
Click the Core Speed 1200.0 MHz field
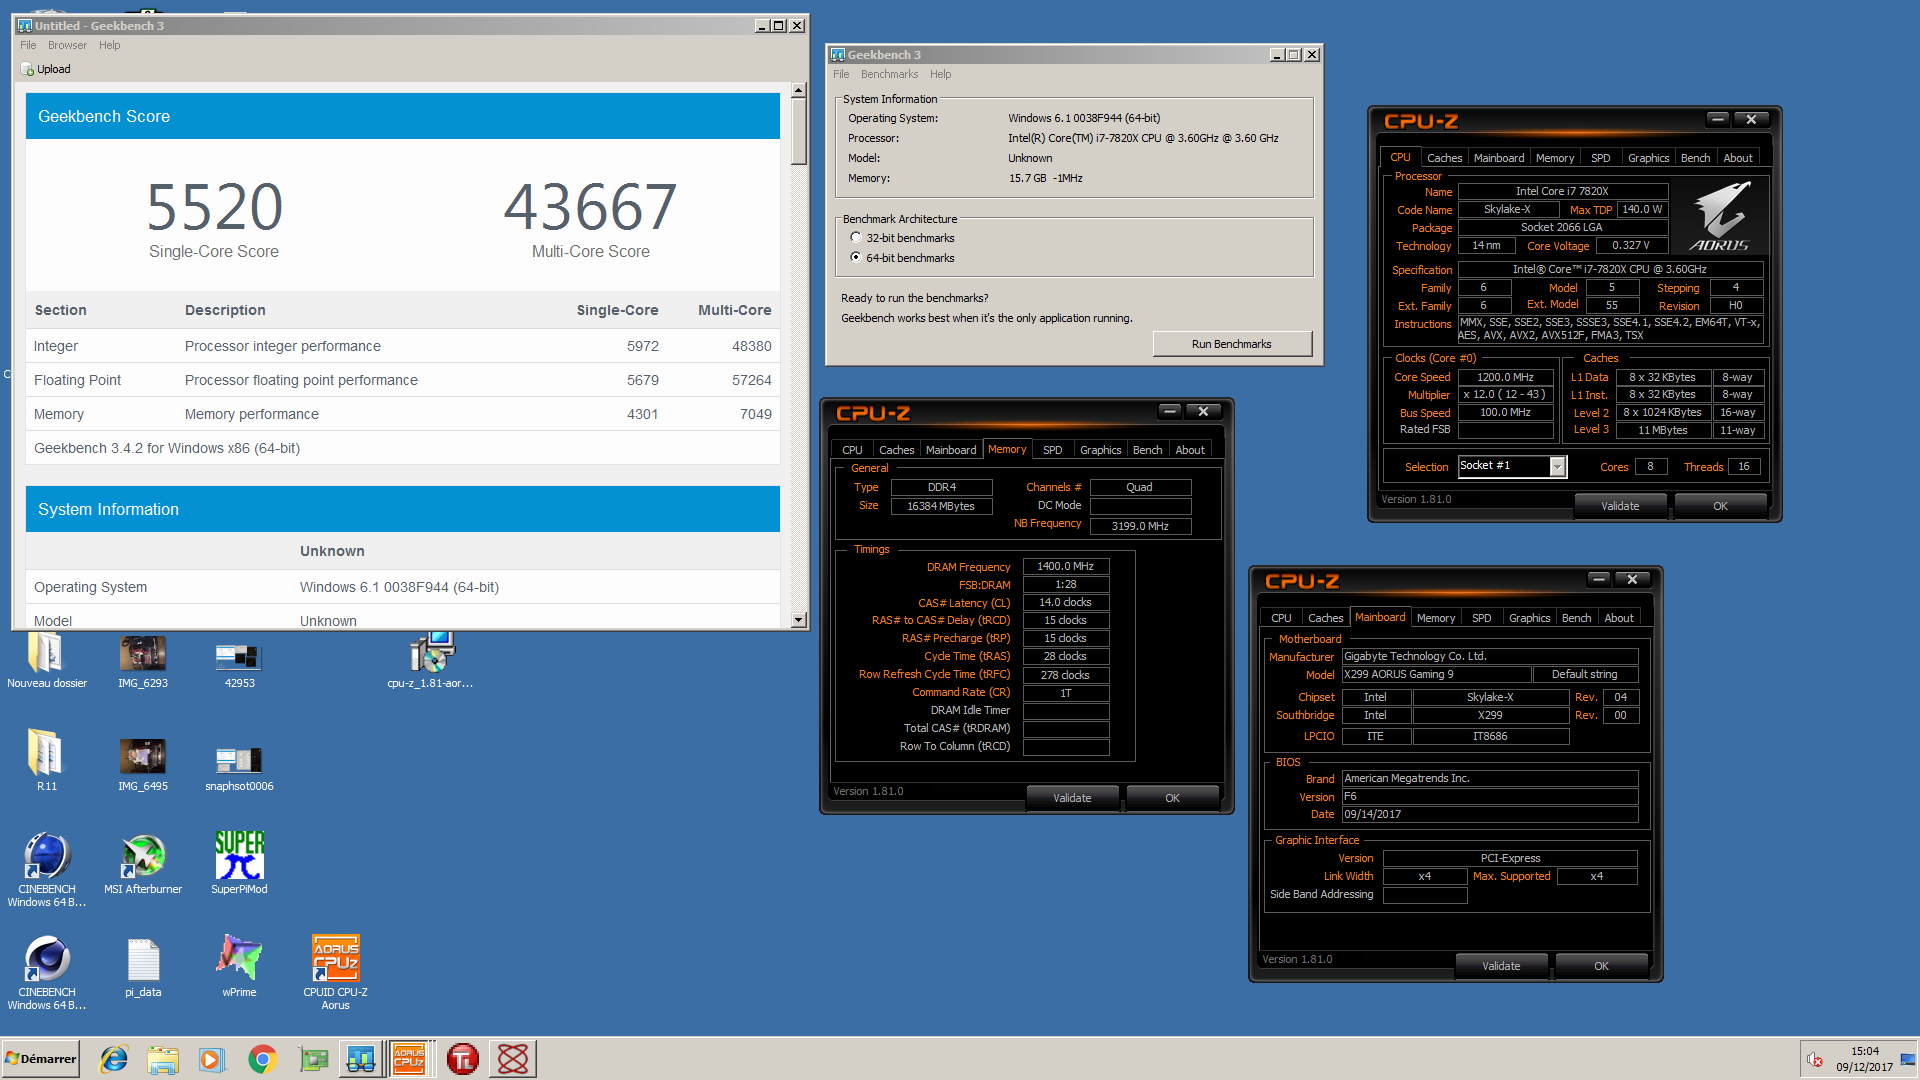point(1505,377)
